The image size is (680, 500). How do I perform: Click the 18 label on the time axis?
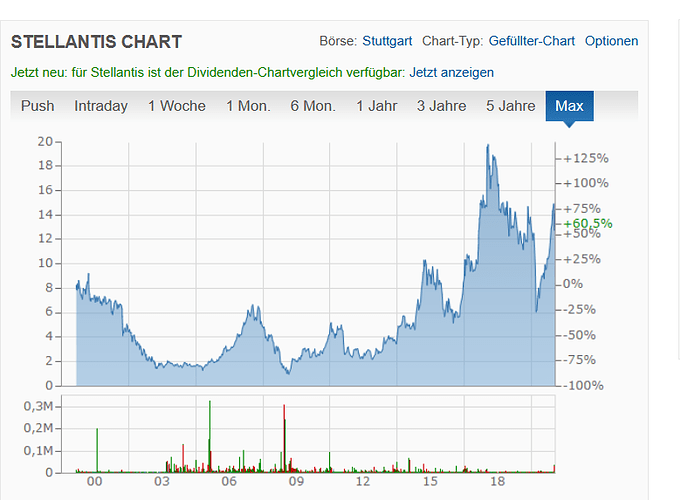pos(497,481)
